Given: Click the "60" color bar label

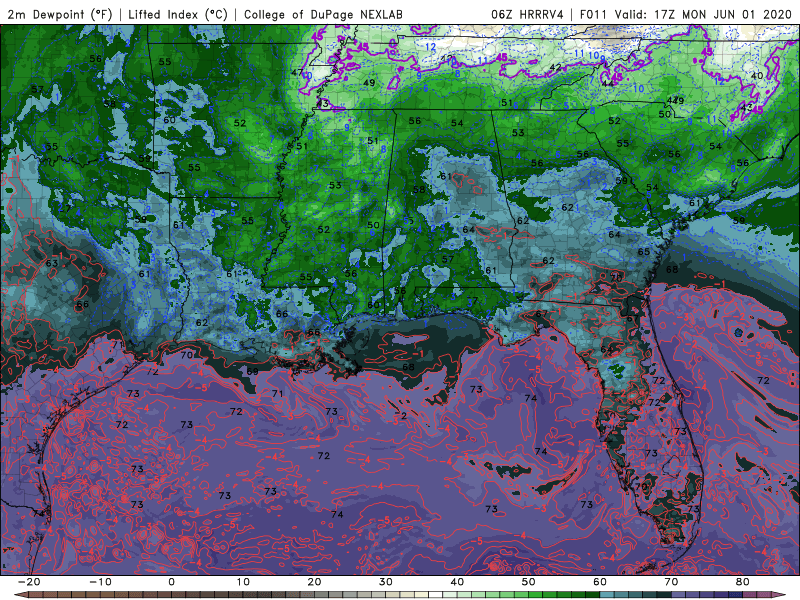Looking at the screenshot, I should click(600, 582).
